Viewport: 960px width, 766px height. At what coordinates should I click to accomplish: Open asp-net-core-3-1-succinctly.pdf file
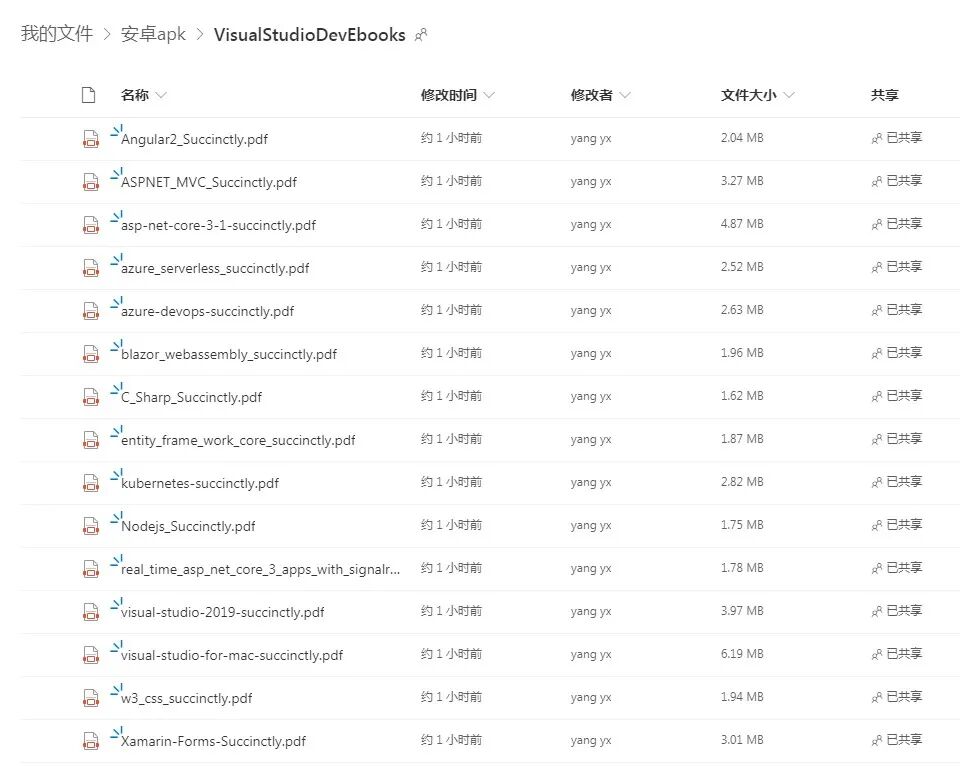(218, 225)
